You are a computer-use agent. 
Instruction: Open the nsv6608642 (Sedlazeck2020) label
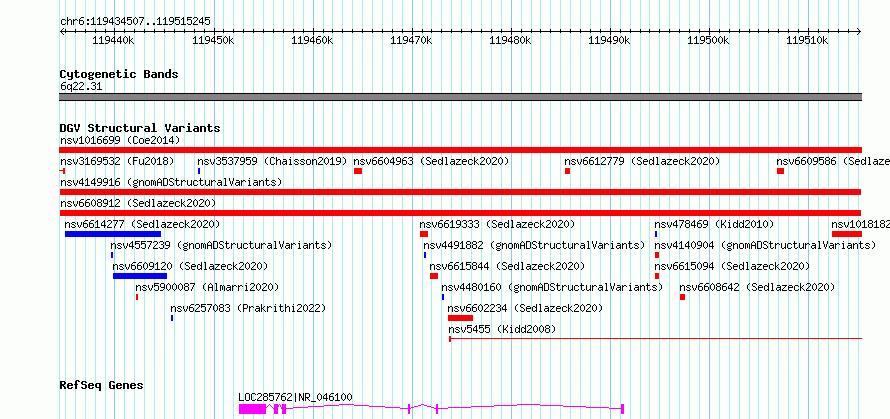click(757, 287)
